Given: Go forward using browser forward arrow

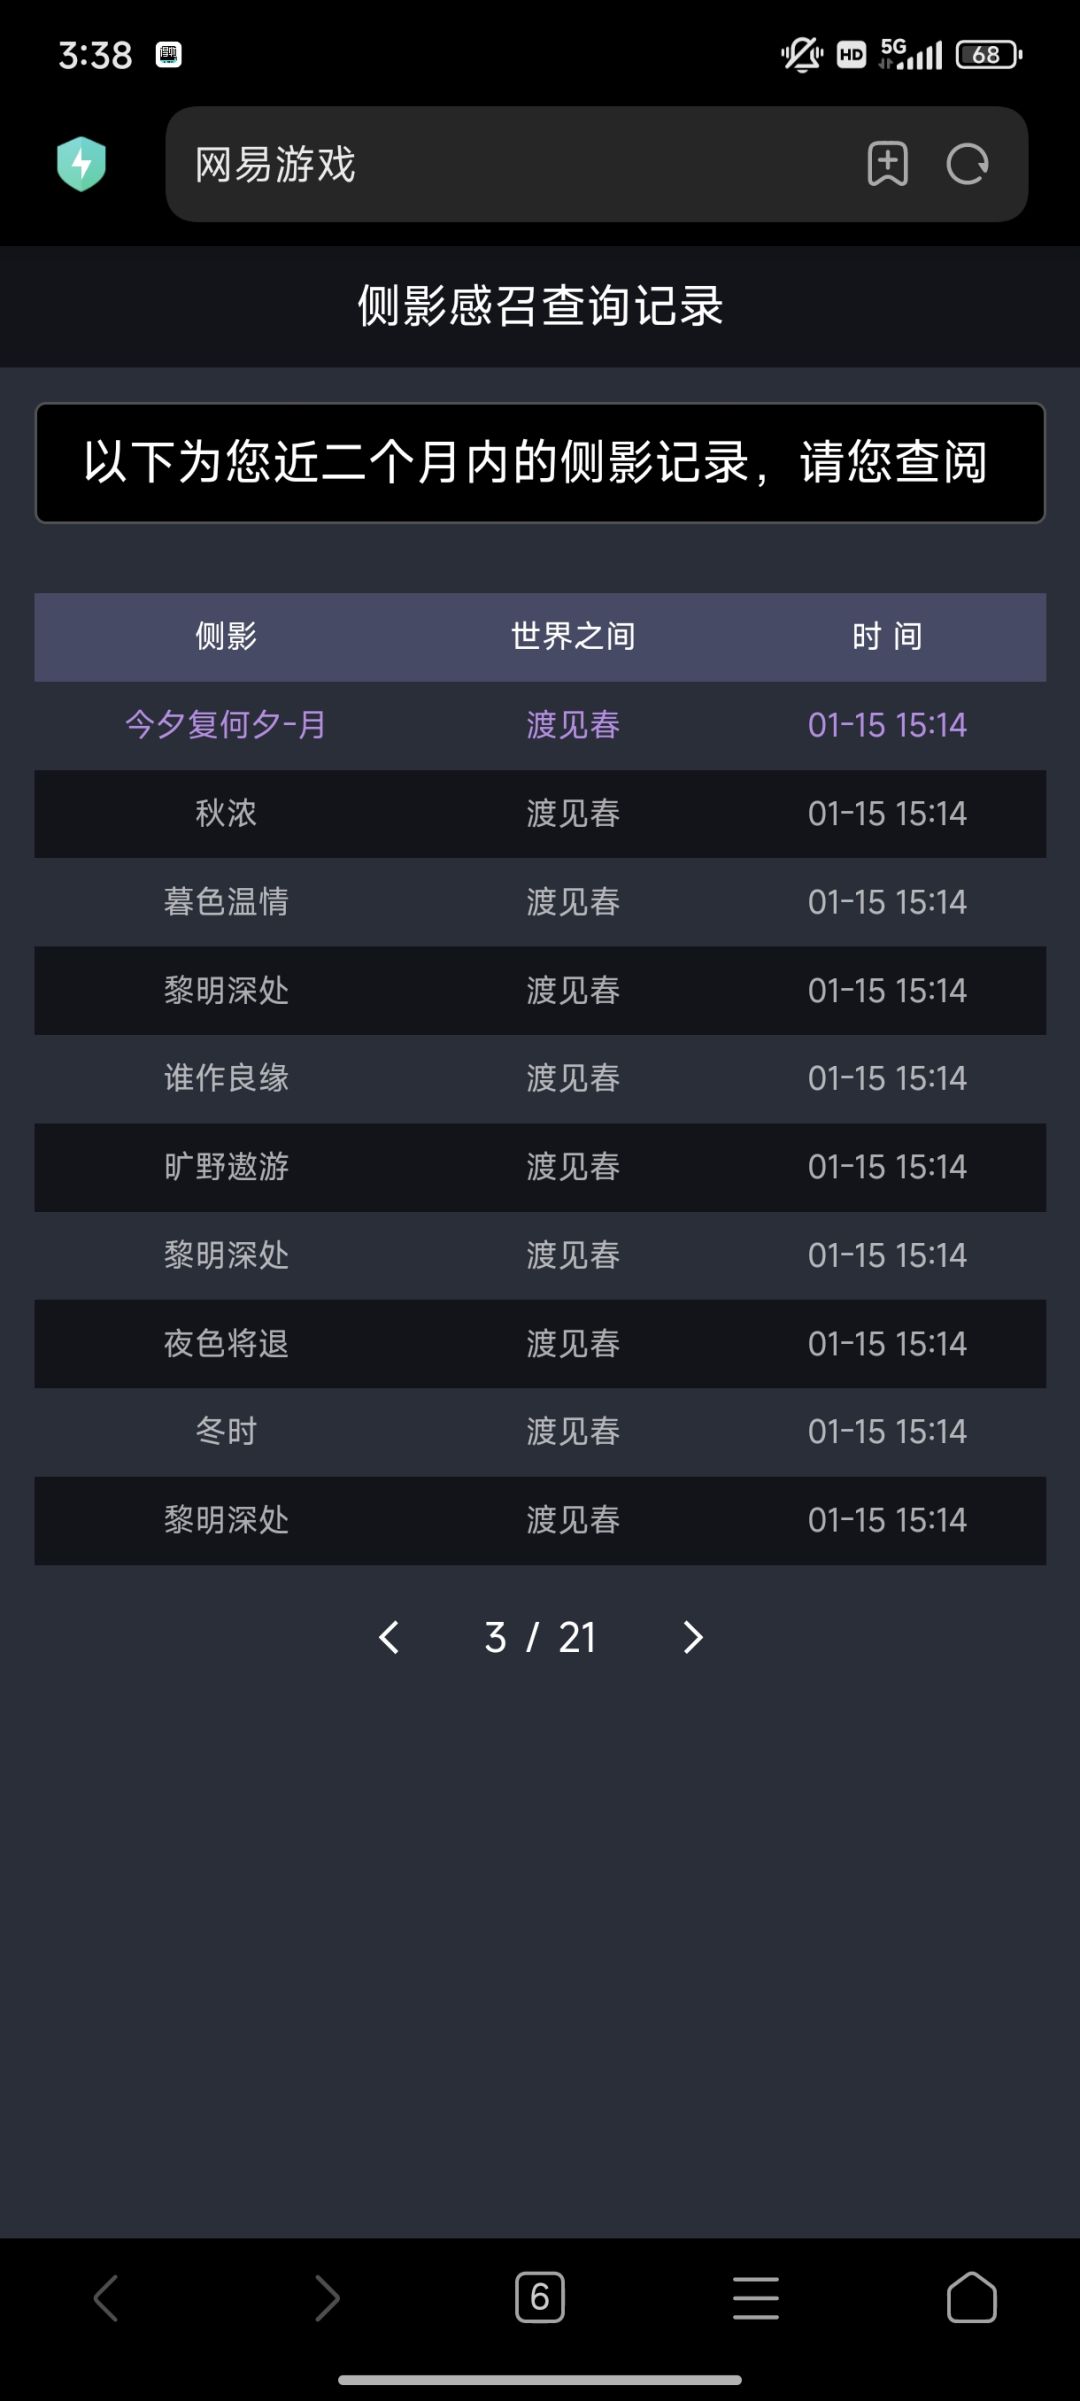Looking at the screenshot, I should click(x=326, y=2298).
